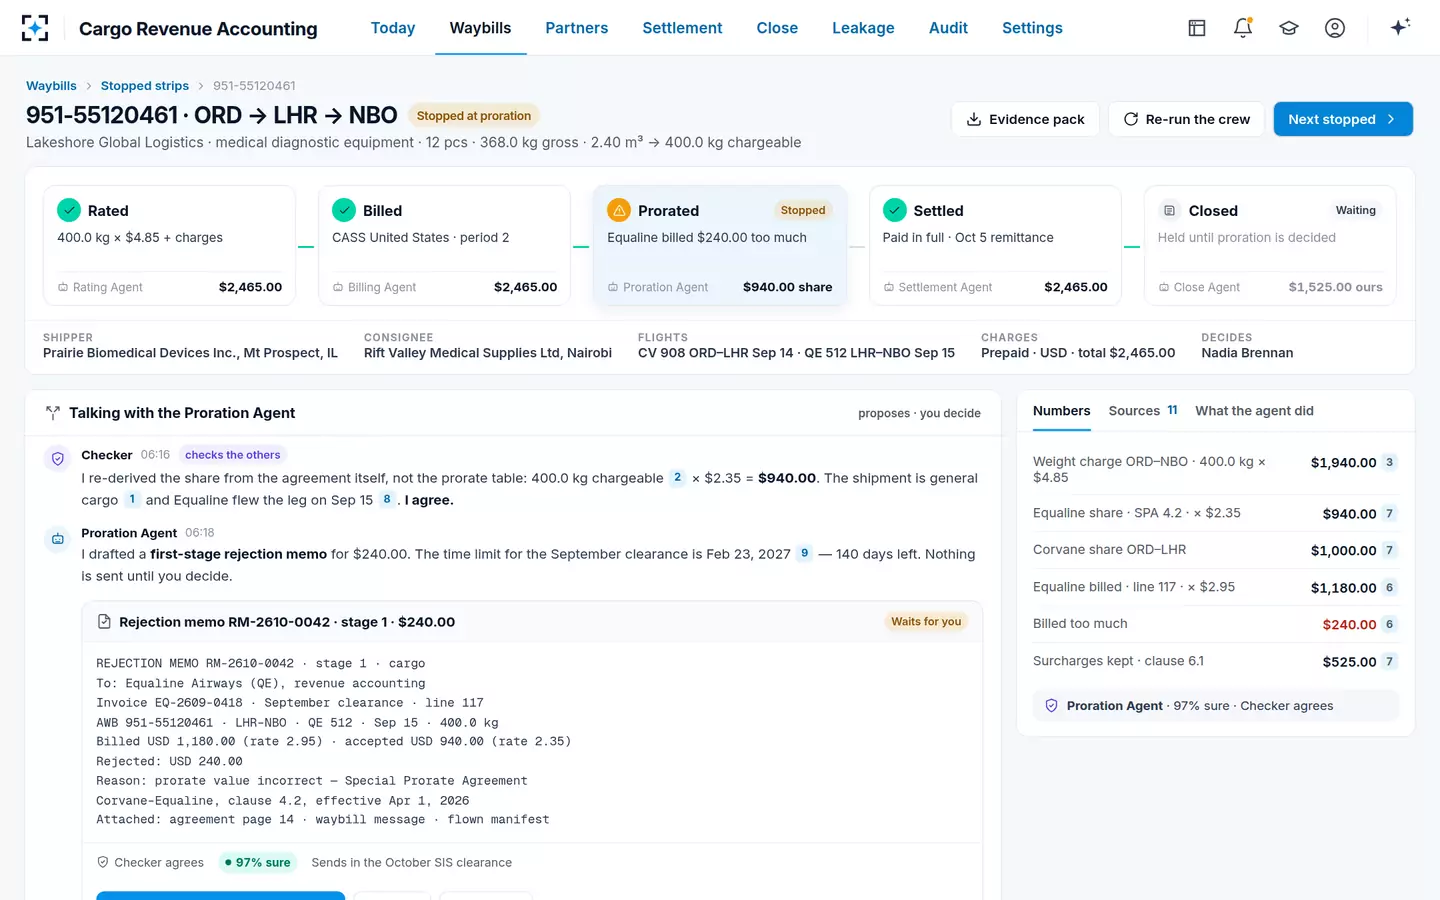
Task: Show the What the agent did tab
Action: pos(1254,411)
